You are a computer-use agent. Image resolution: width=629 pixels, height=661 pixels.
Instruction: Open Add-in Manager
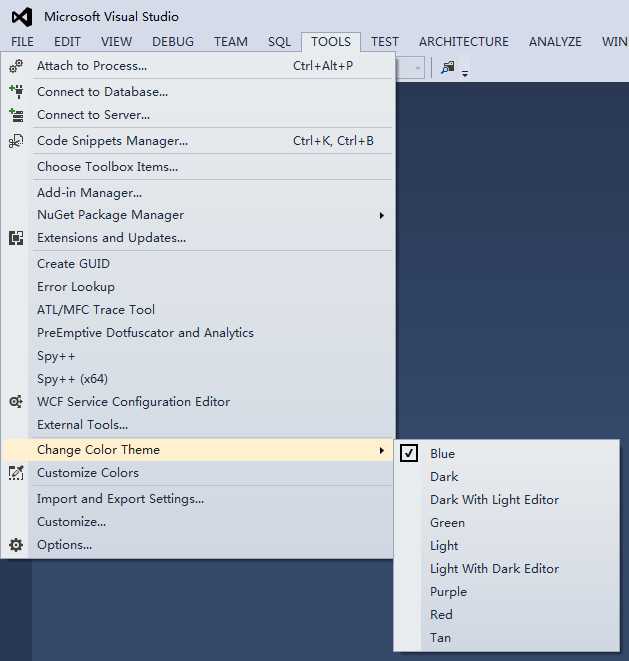pos(198,193)
